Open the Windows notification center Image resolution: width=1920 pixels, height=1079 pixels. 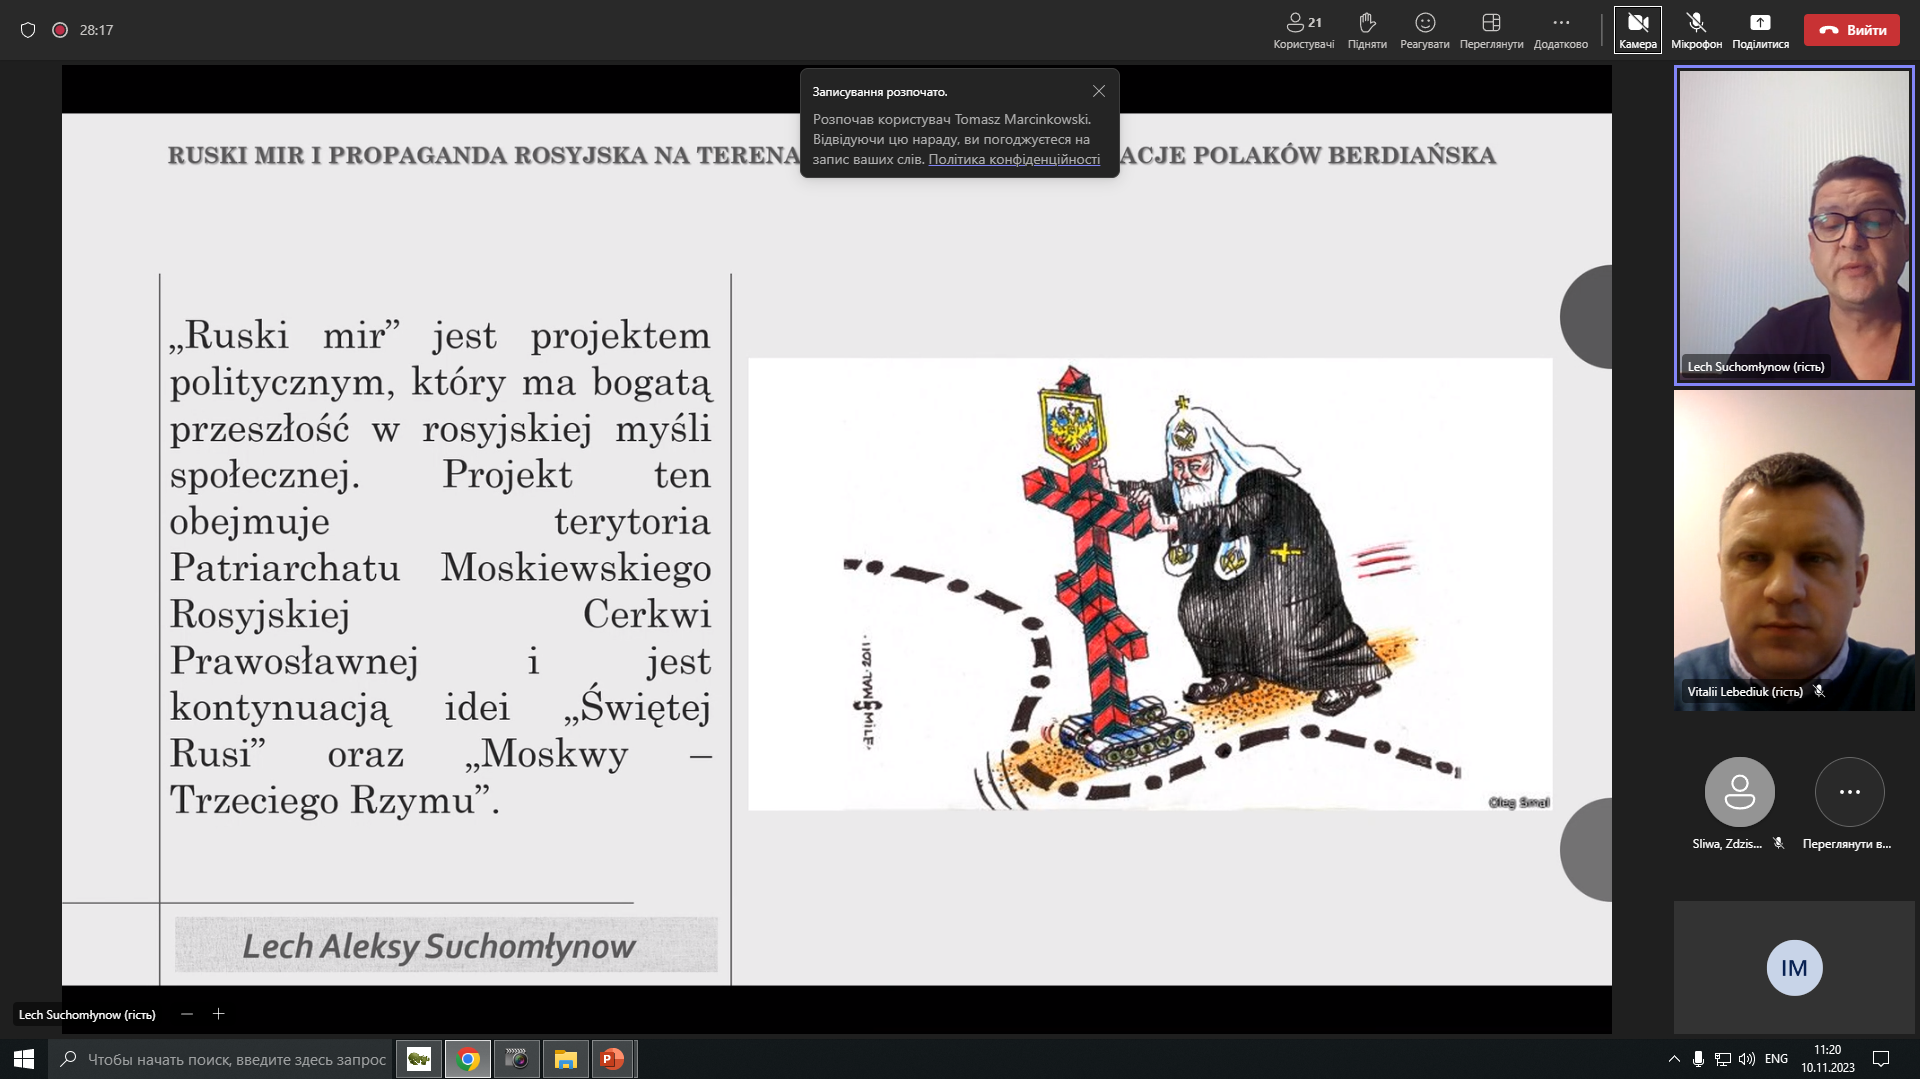(1881, 1059)
